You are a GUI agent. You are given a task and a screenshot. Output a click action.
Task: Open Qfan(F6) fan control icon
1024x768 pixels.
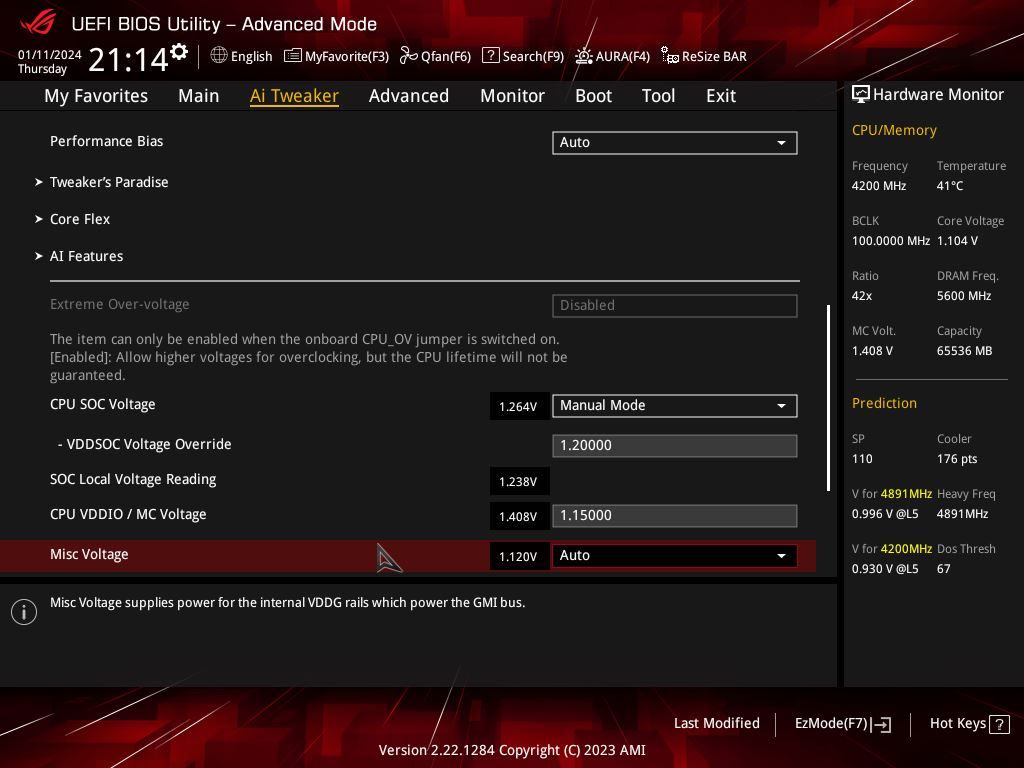(x=408, y=56)
